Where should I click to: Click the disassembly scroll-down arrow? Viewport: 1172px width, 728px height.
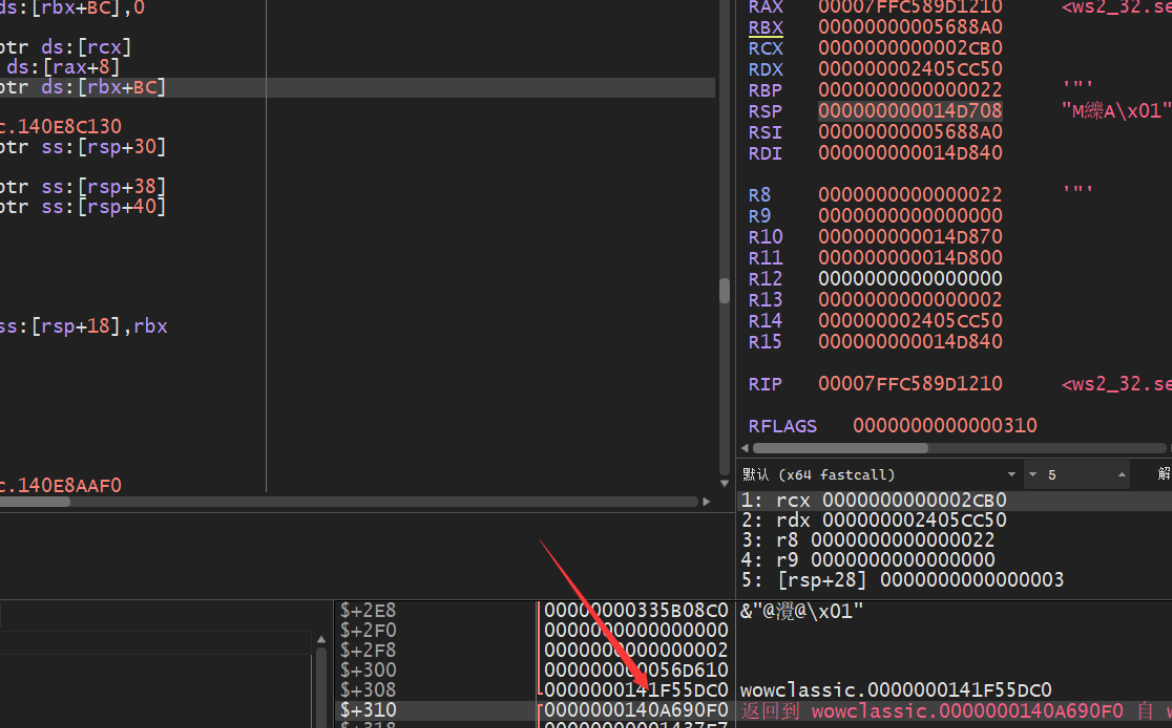point(724,484)
